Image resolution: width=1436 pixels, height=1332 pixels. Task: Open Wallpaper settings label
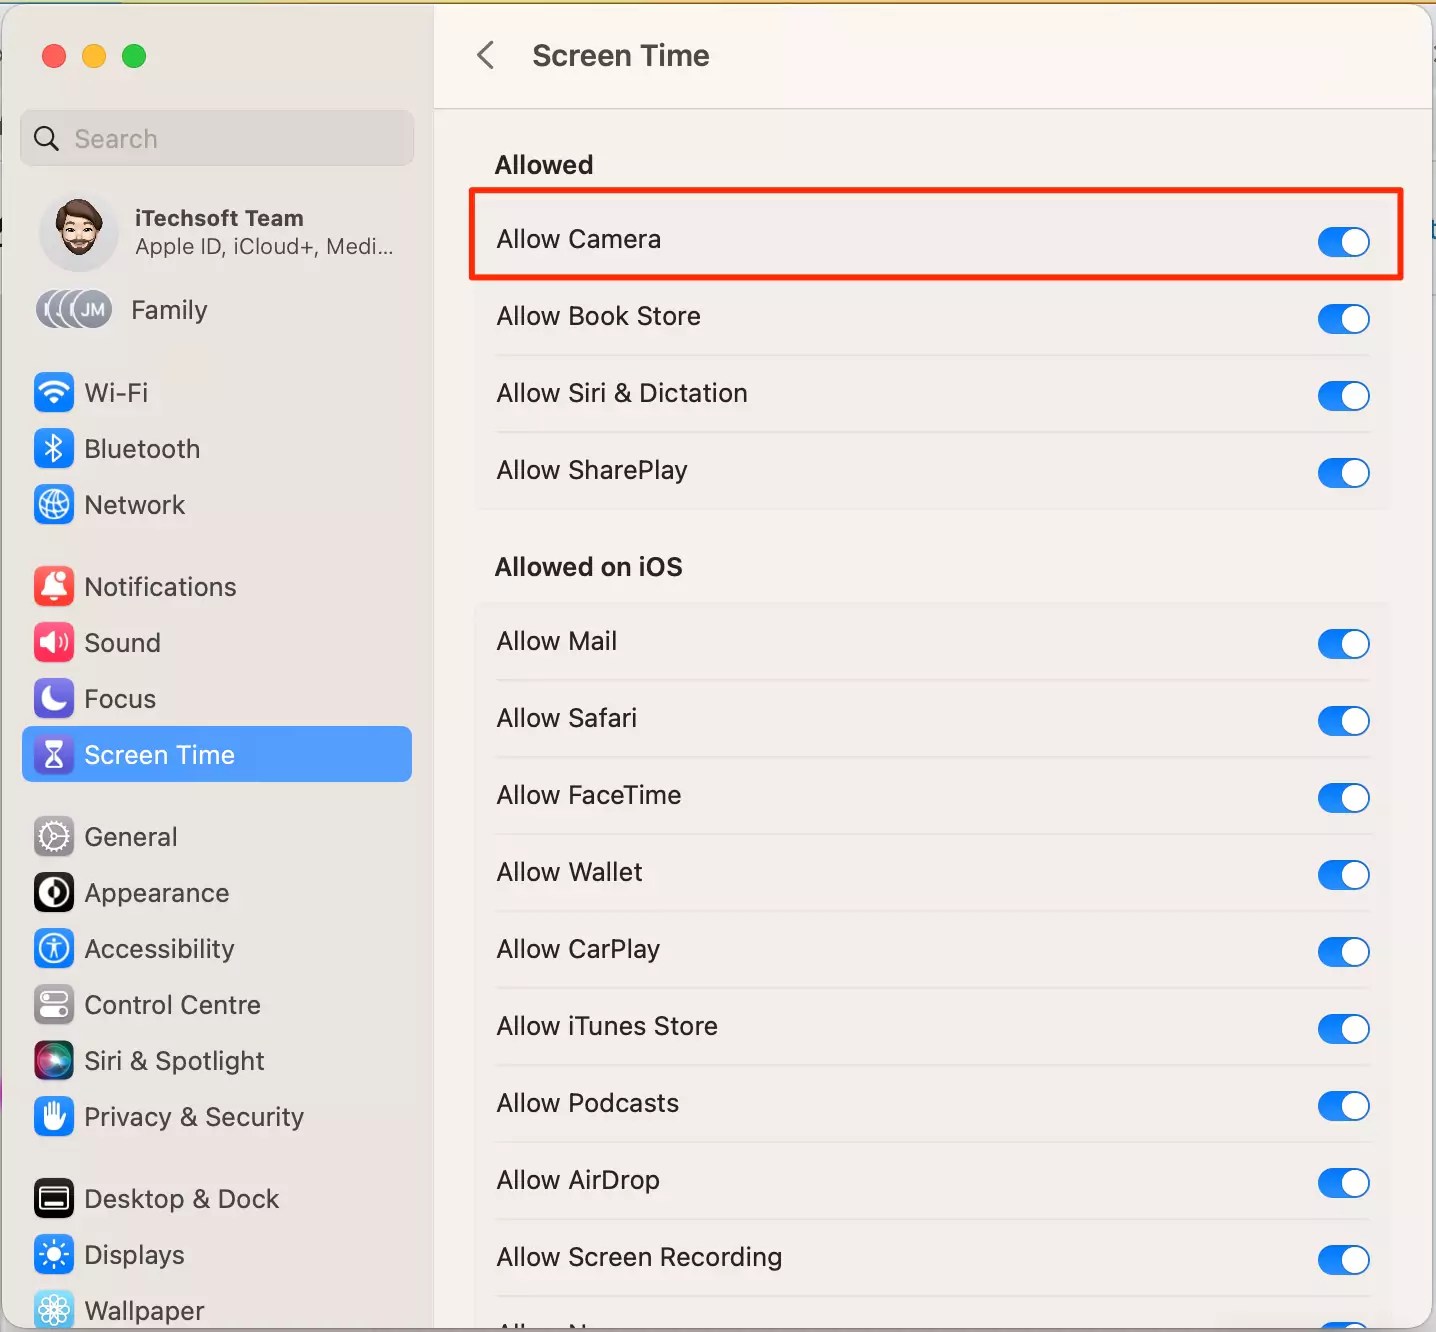point(144,1310)
